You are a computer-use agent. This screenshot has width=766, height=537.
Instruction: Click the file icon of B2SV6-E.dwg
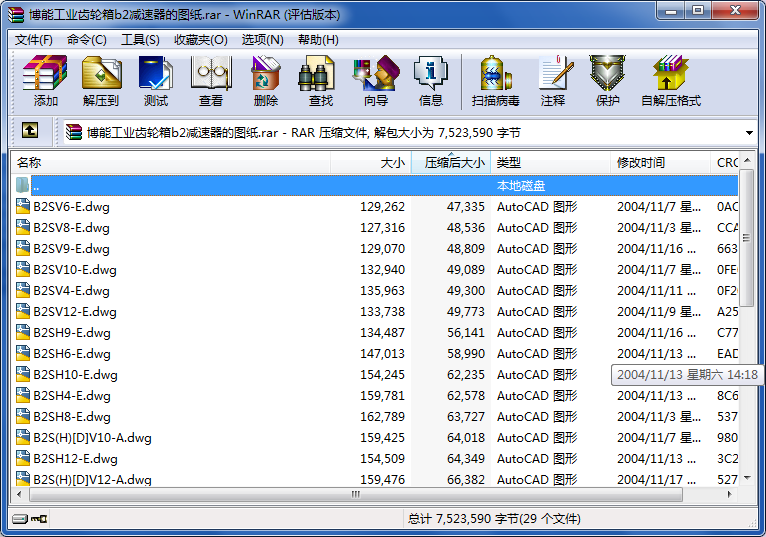22,206
